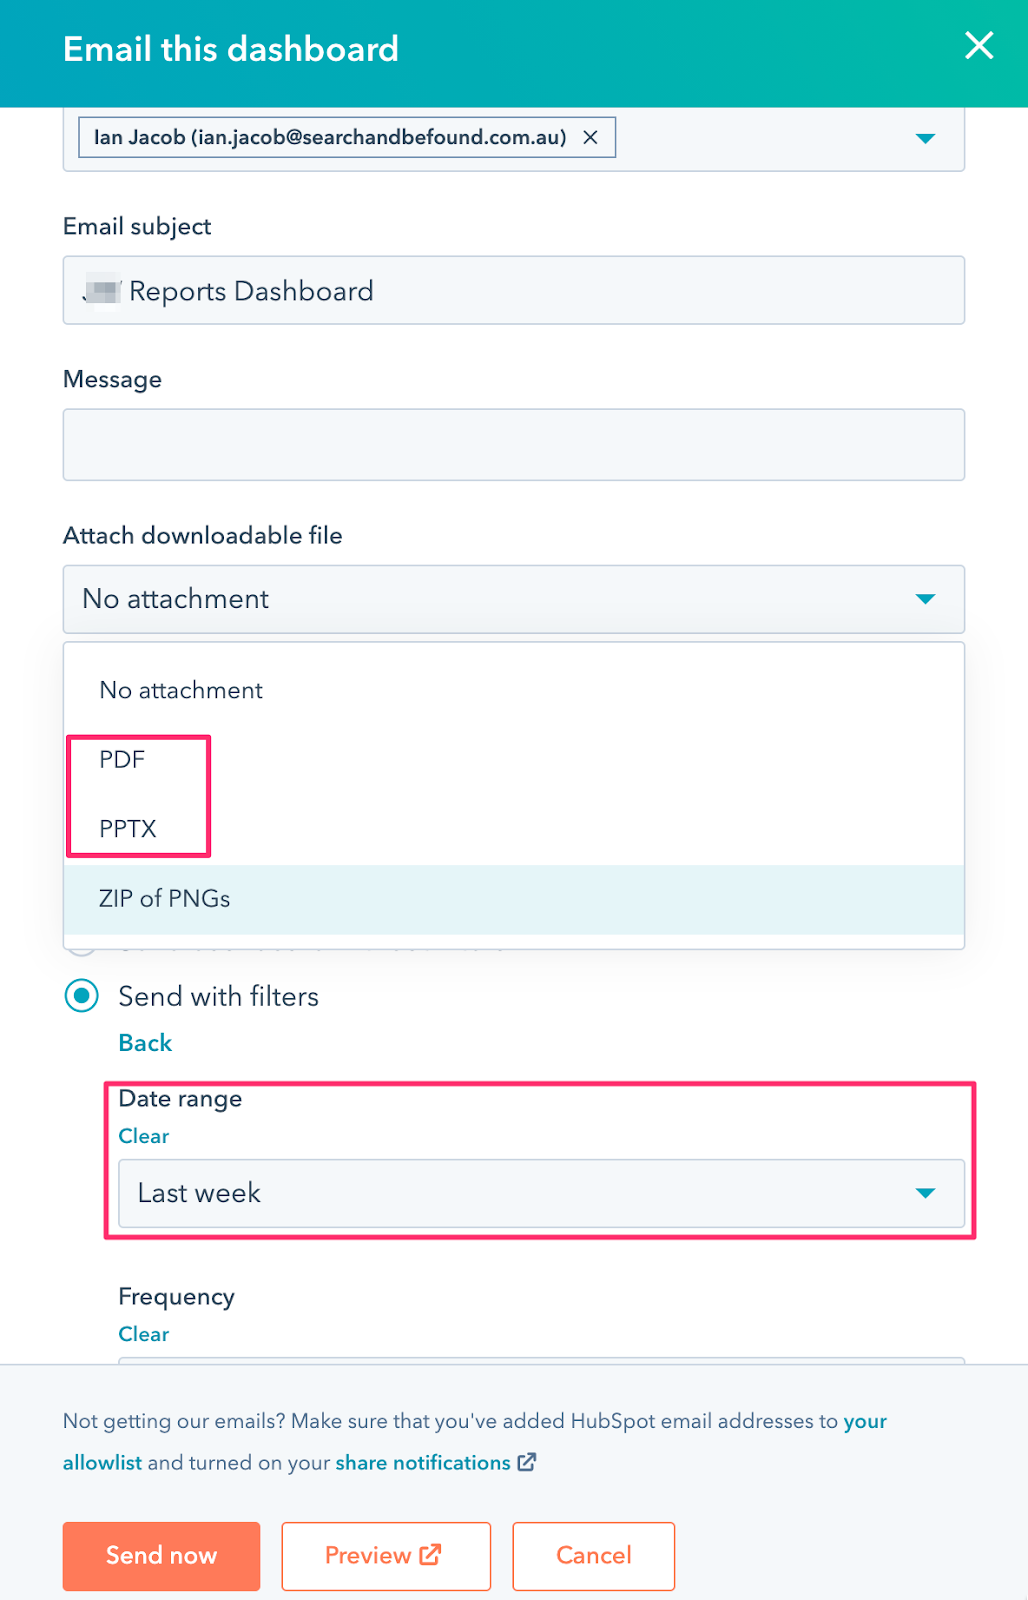Click the Back link
1028x1600 pixels.
145,1043
